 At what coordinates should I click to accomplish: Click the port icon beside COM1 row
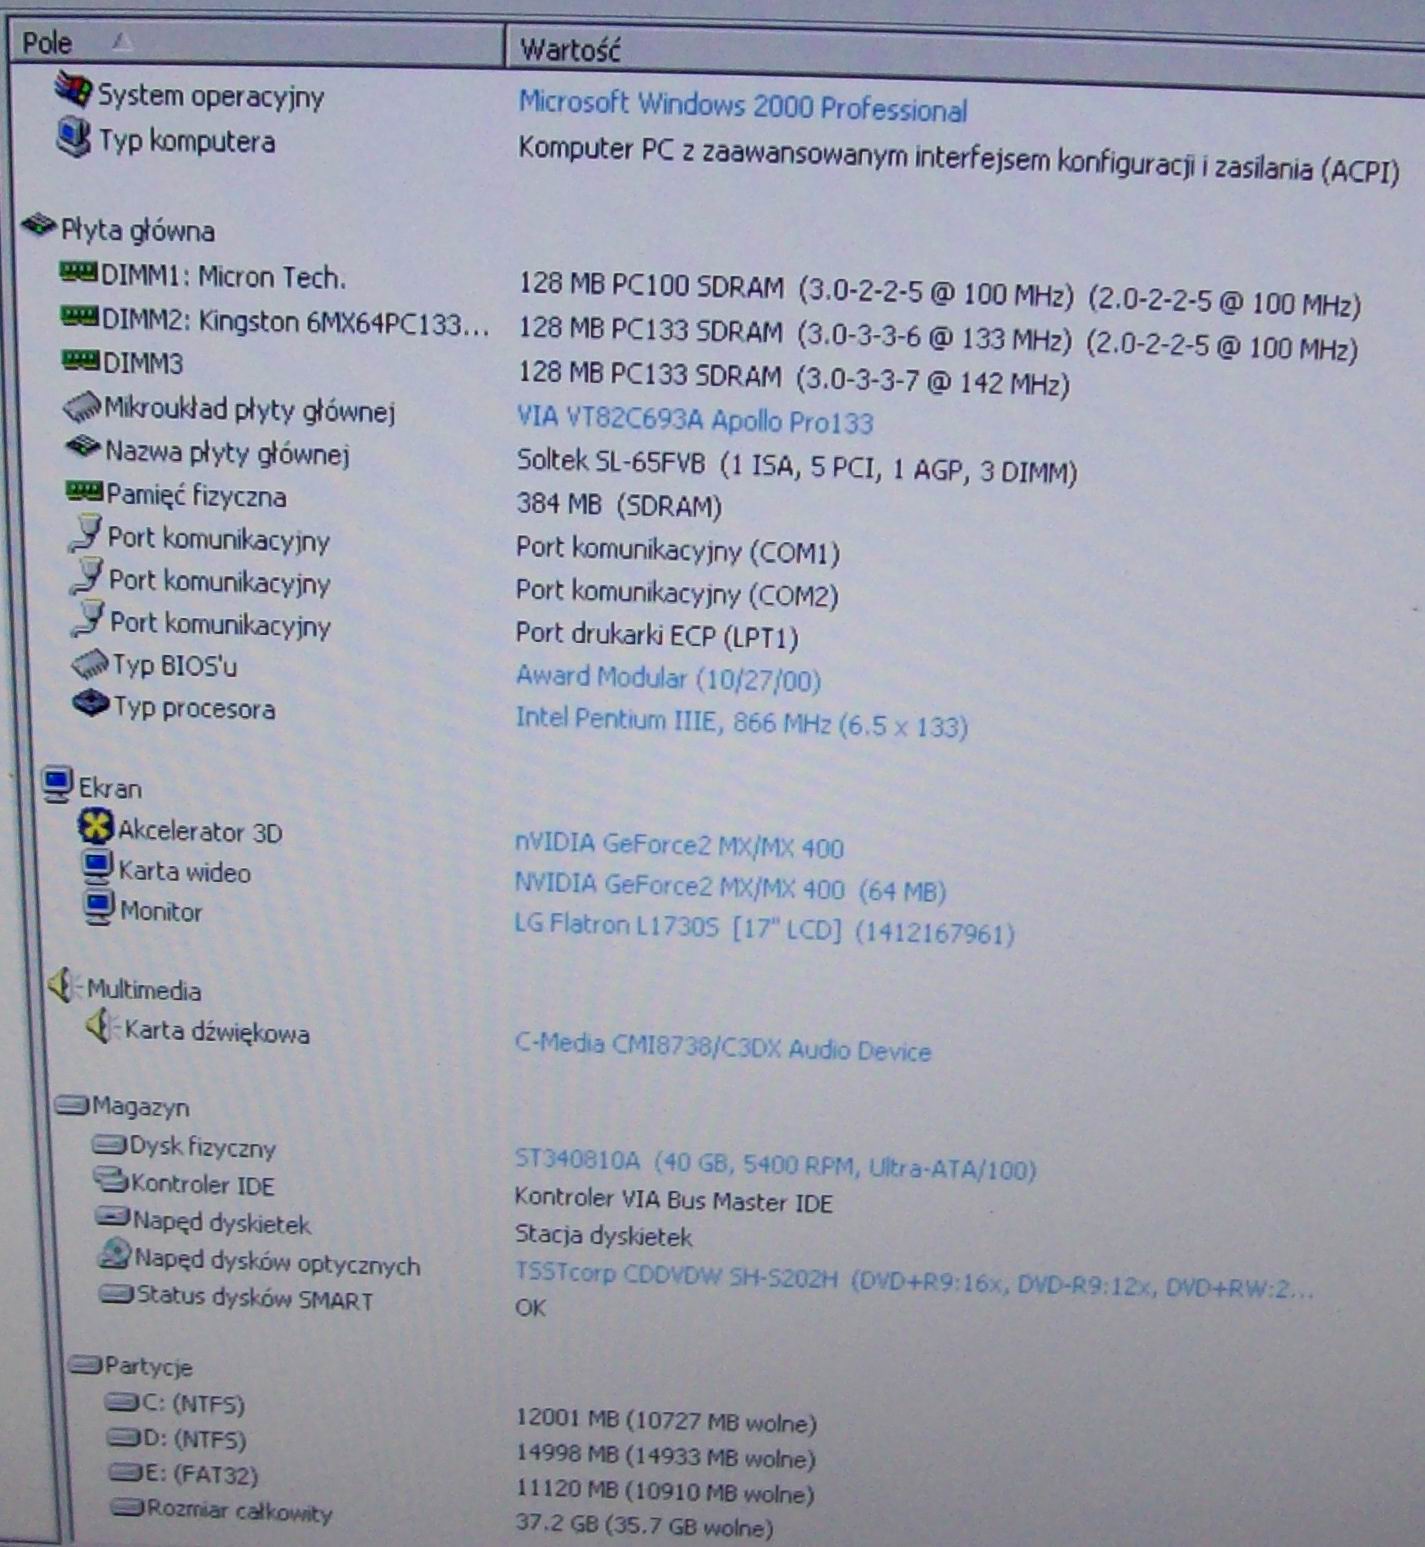[86, 533]
